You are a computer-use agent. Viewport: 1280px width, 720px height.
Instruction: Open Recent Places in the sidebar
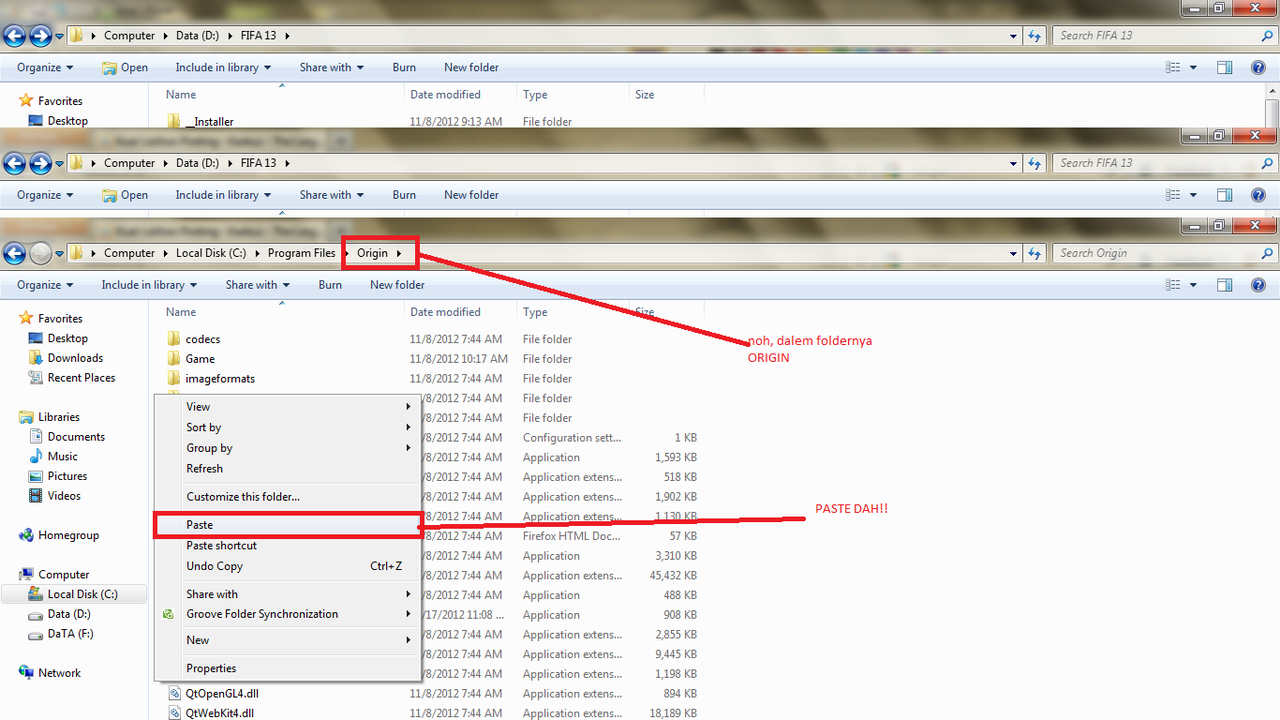click(x=81, y=378)
